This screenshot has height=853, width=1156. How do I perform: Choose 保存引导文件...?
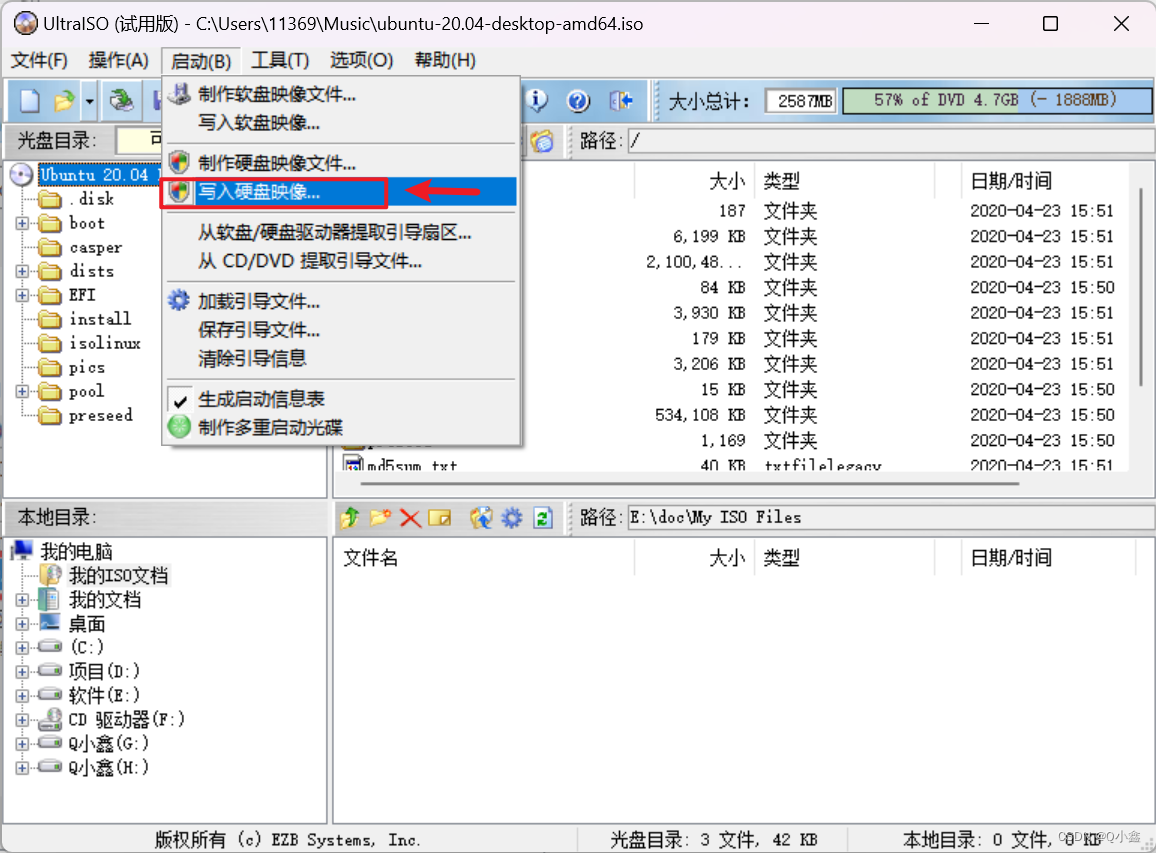[341, 330]
